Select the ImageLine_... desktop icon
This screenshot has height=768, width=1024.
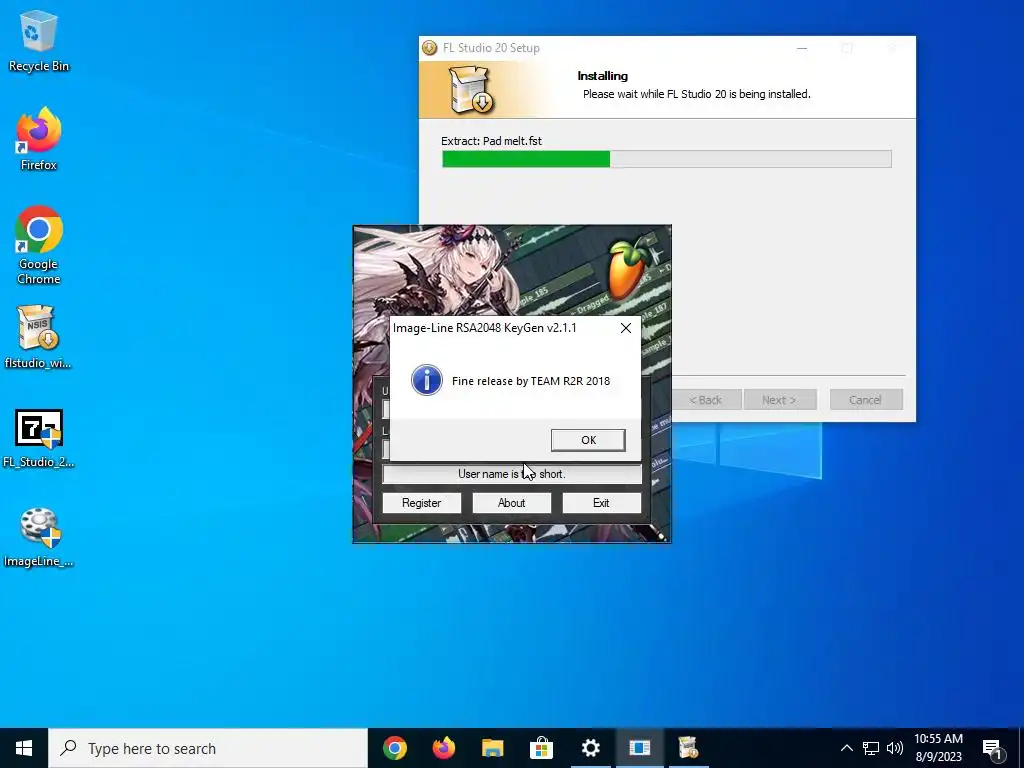point(39,537)
